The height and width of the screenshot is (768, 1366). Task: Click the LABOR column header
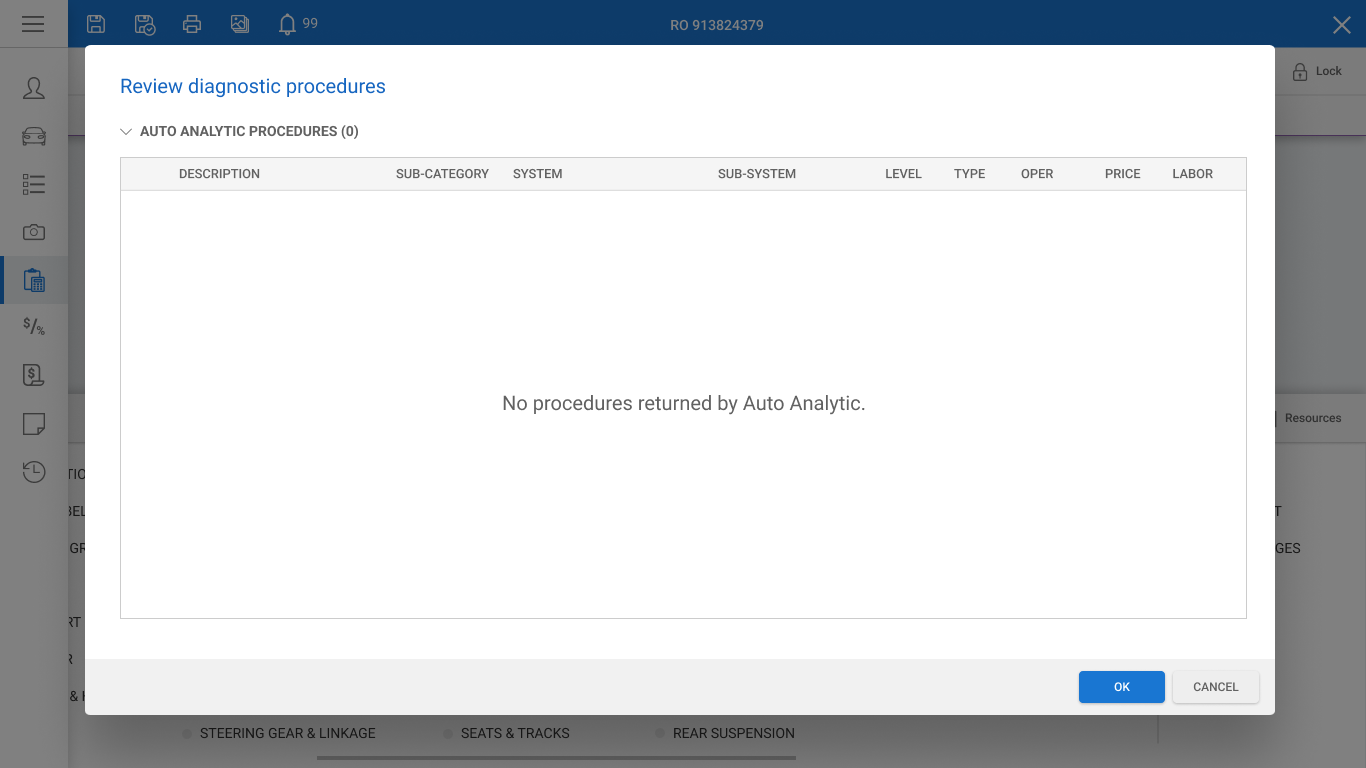(x=1193, y=174)
